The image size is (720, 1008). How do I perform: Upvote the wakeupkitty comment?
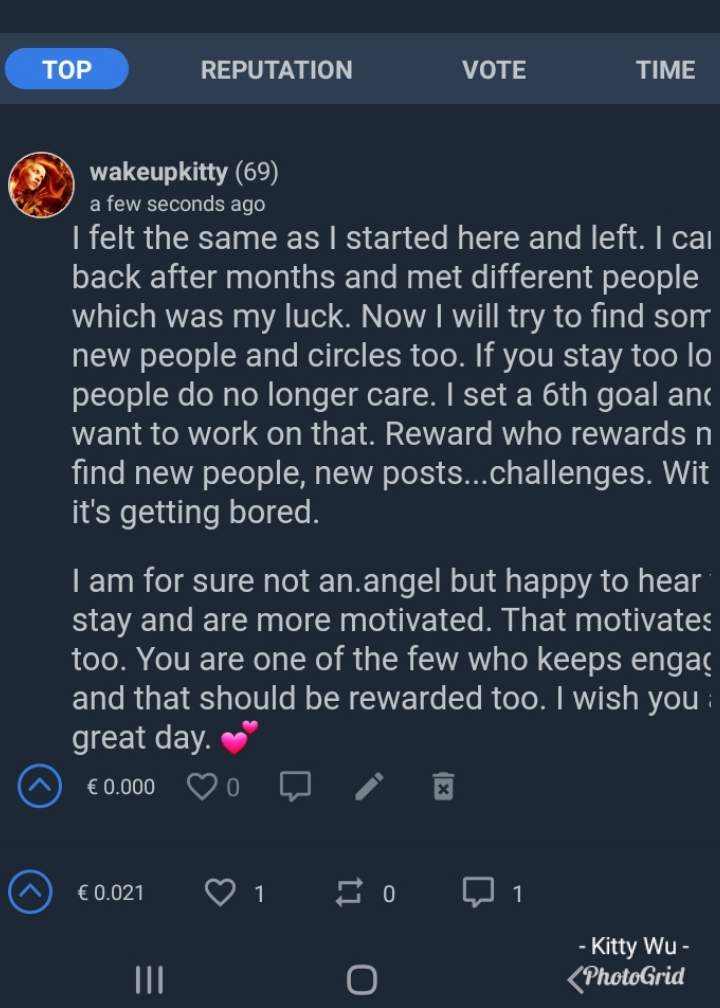[41, 788]
